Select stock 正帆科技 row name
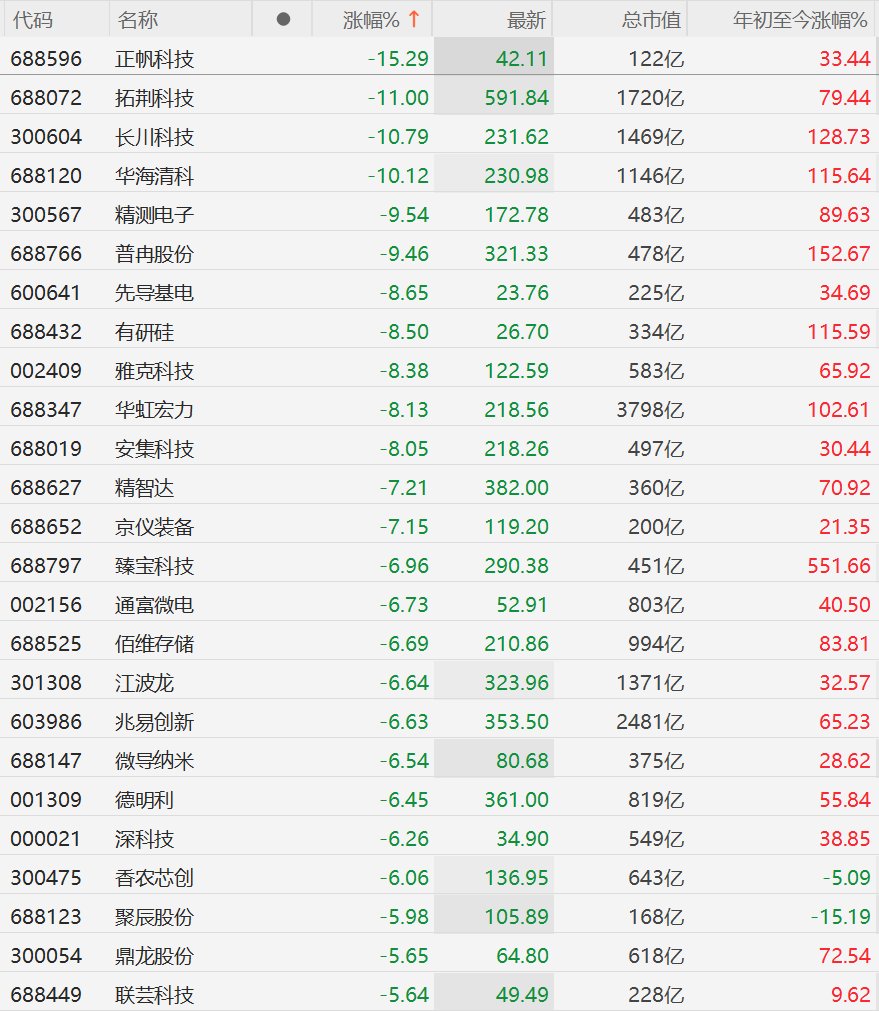This screenshot has width=879, height=1011. click(x=154, y=59)
